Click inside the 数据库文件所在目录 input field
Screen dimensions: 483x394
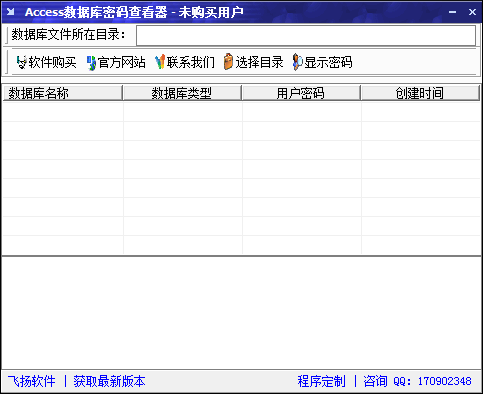[x=306, y=35]
